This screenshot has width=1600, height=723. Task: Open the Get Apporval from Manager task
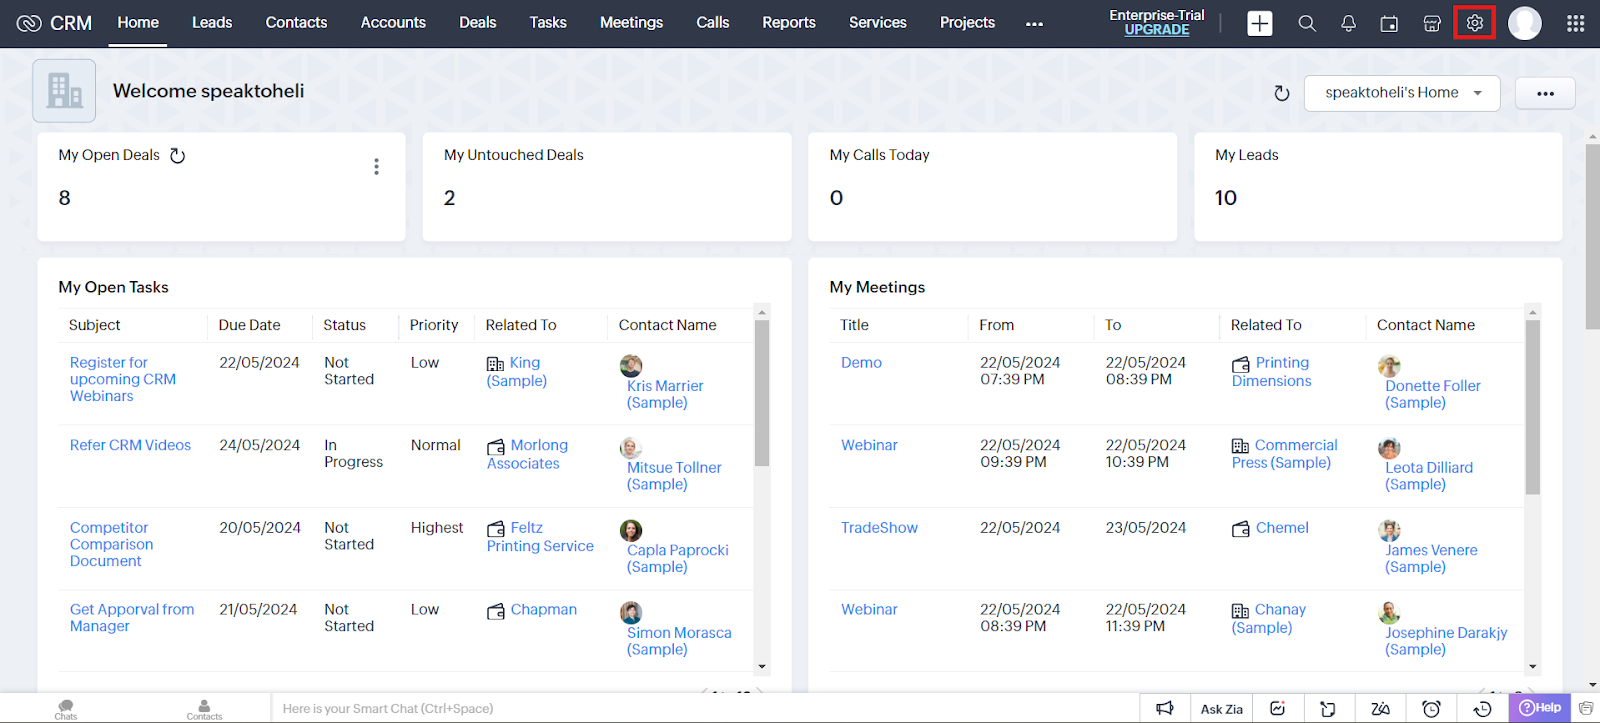point(132,618)
